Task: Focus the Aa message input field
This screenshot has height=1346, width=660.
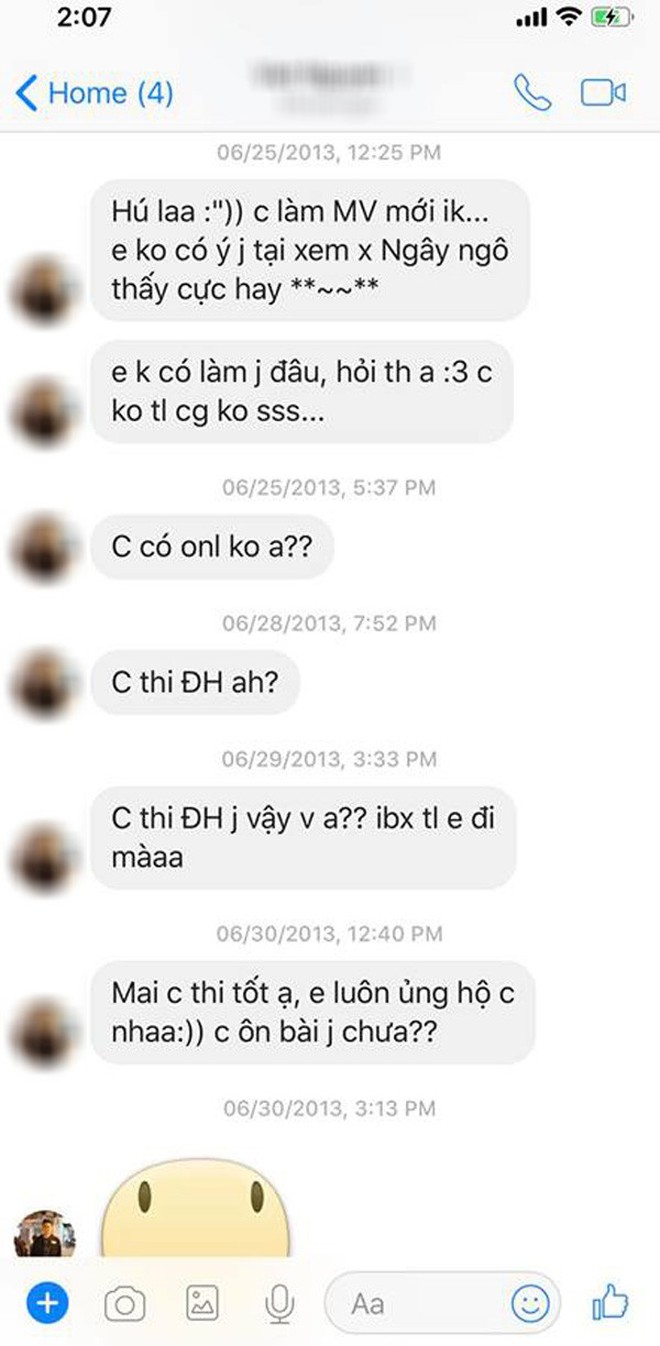Action: (441, 1303)
